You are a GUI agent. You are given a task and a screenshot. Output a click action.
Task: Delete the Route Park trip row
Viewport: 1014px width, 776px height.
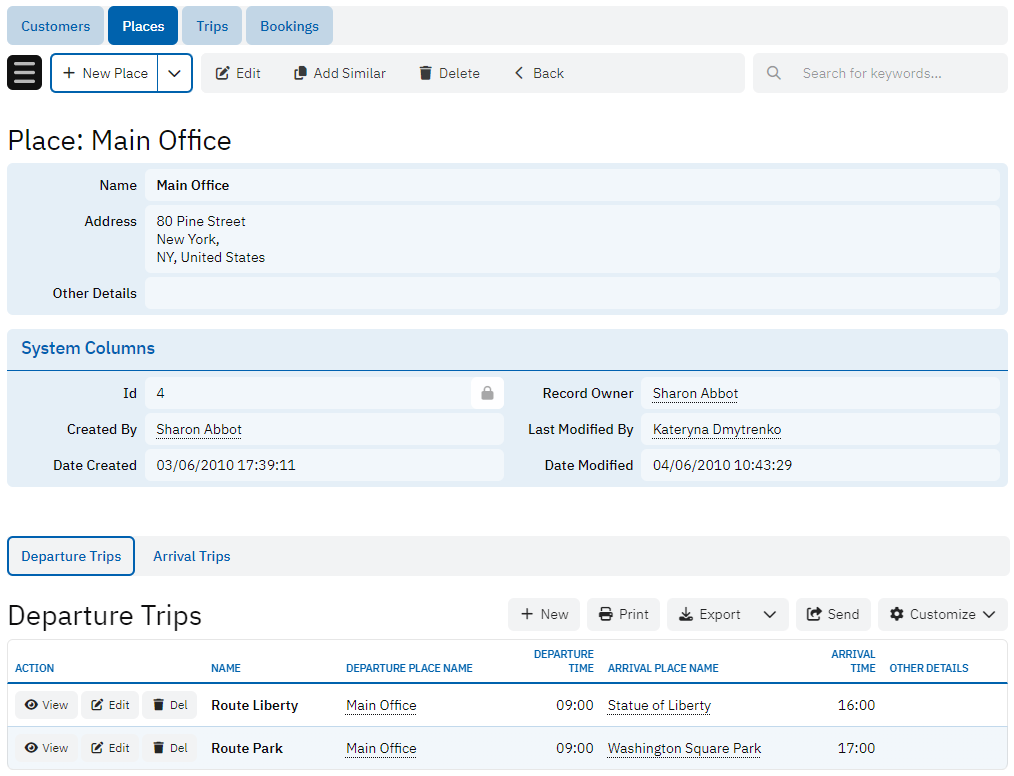pyautogui.click(x=169, y=748)
